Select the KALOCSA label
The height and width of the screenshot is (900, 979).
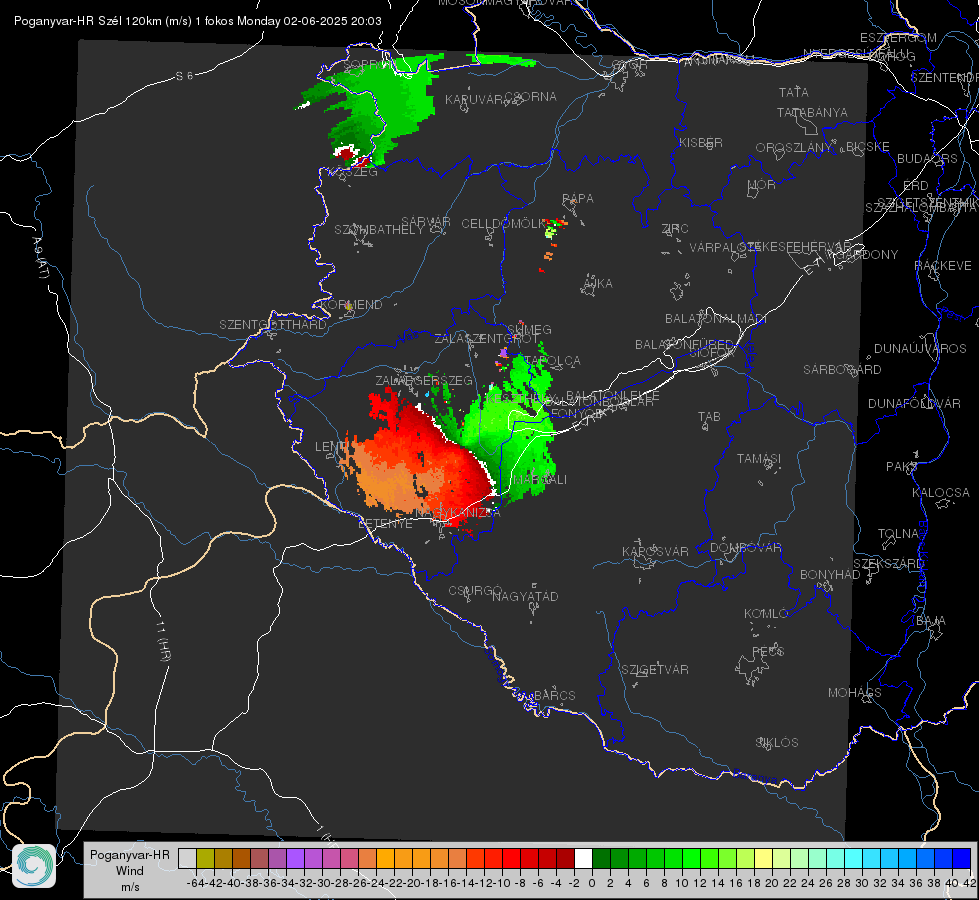click(940, 493)
